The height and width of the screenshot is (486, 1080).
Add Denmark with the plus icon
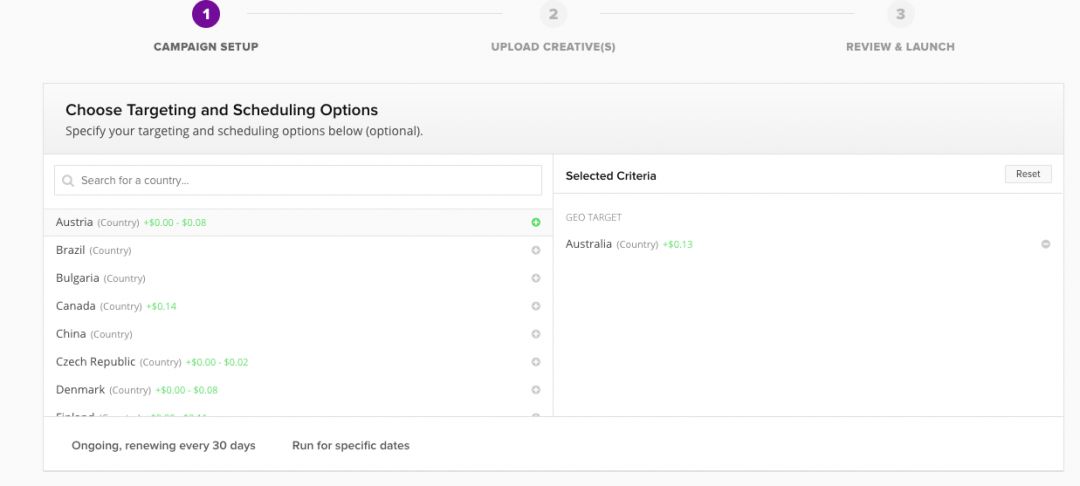(536, 390)
